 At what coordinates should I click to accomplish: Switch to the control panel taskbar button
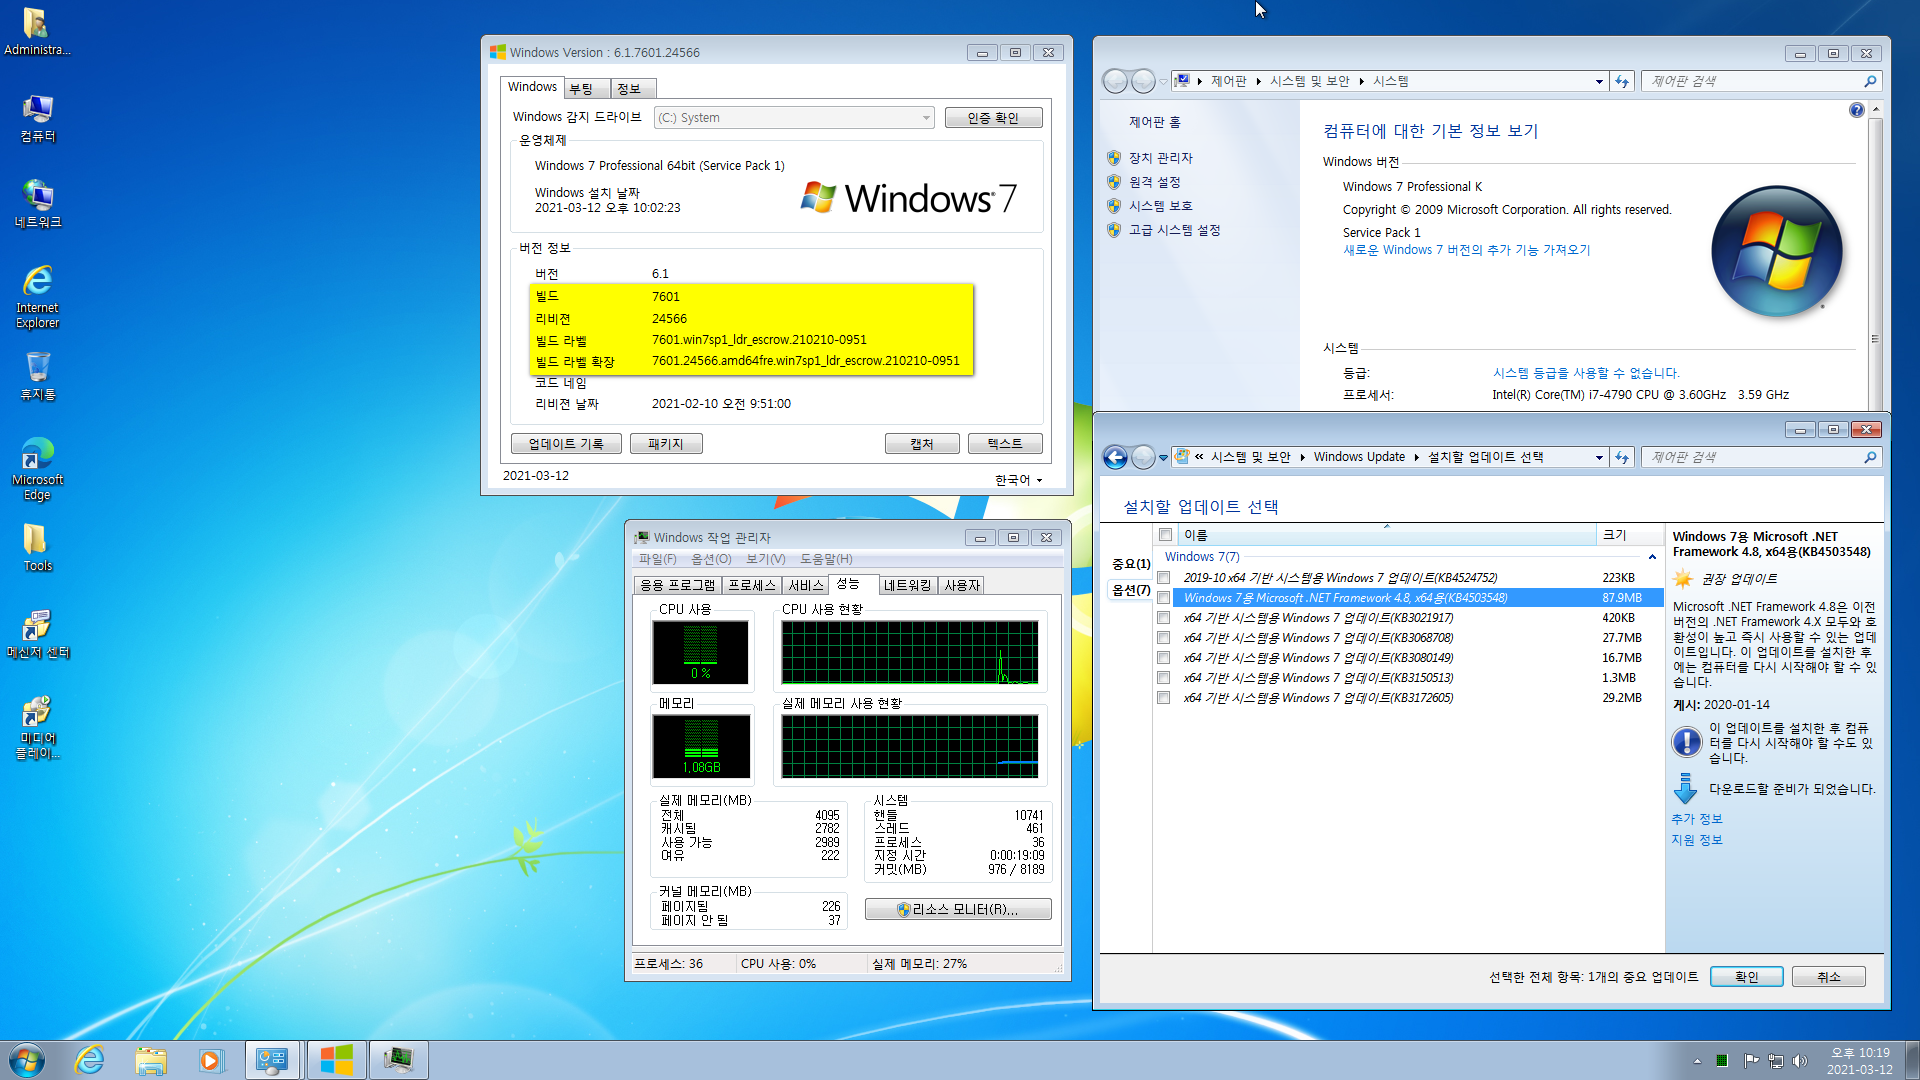click(x=272, y=1060)
